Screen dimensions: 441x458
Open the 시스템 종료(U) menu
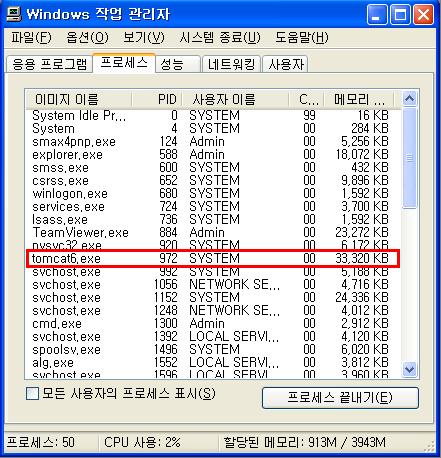[220, 37]
